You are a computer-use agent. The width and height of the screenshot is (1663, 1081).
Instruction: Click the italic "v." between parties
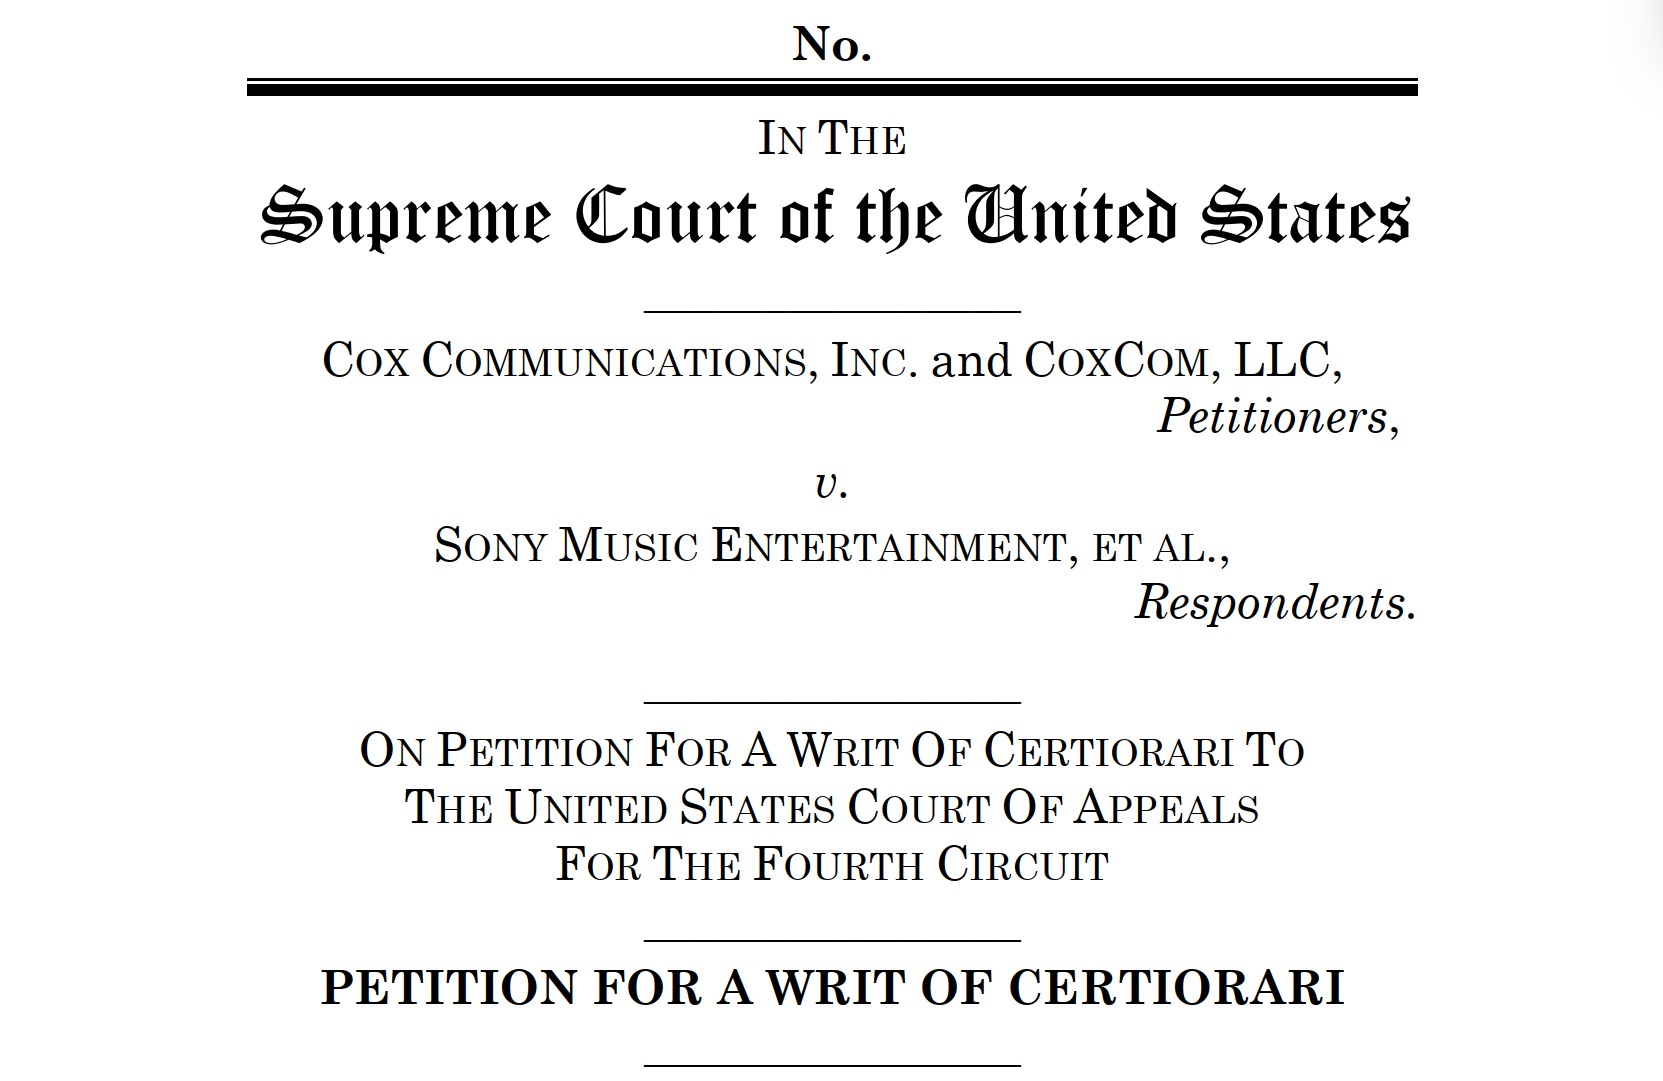pyautogui.click(x=832, y=484)
